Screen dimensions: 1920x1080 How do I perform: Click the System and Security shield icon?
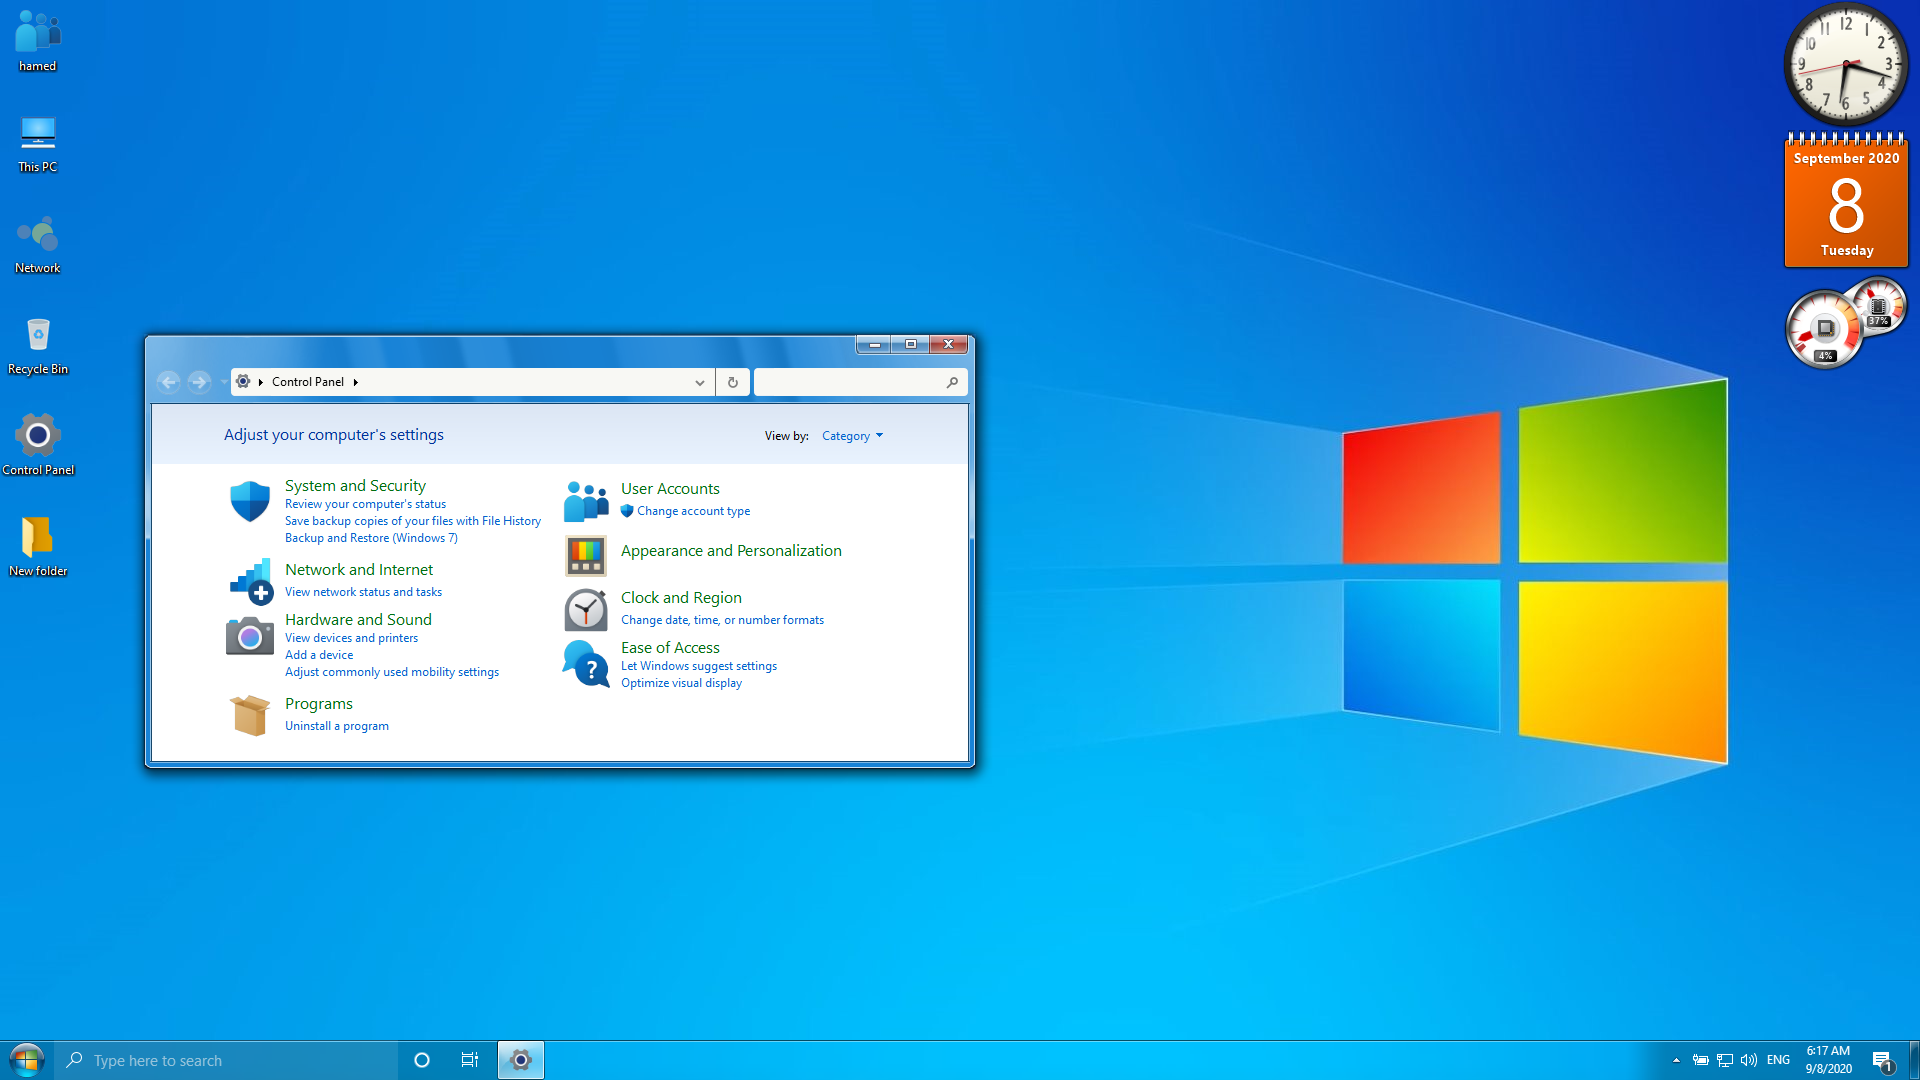point(249,501)
